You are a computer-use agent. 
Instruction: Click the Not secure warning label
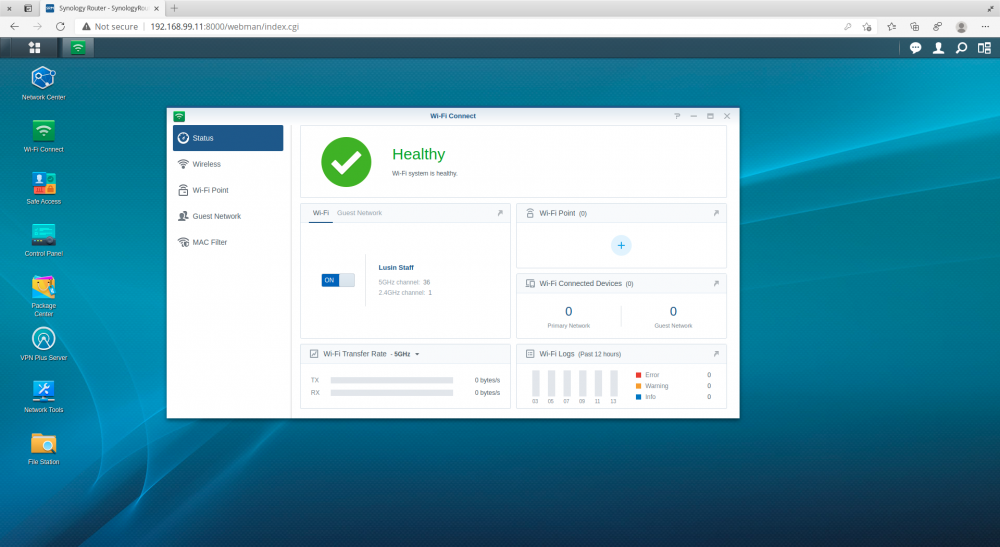click(110, 27)
